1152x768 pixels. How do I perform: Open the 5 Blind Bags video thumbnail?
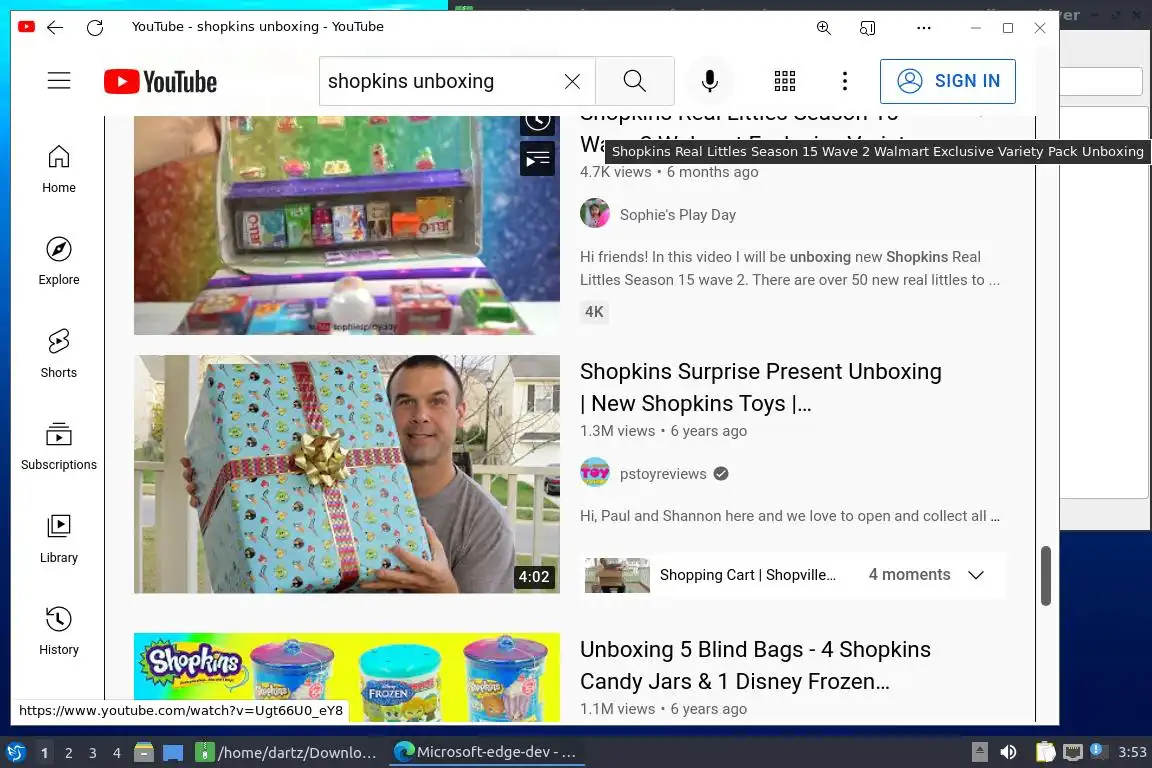(x=347, y=678)
